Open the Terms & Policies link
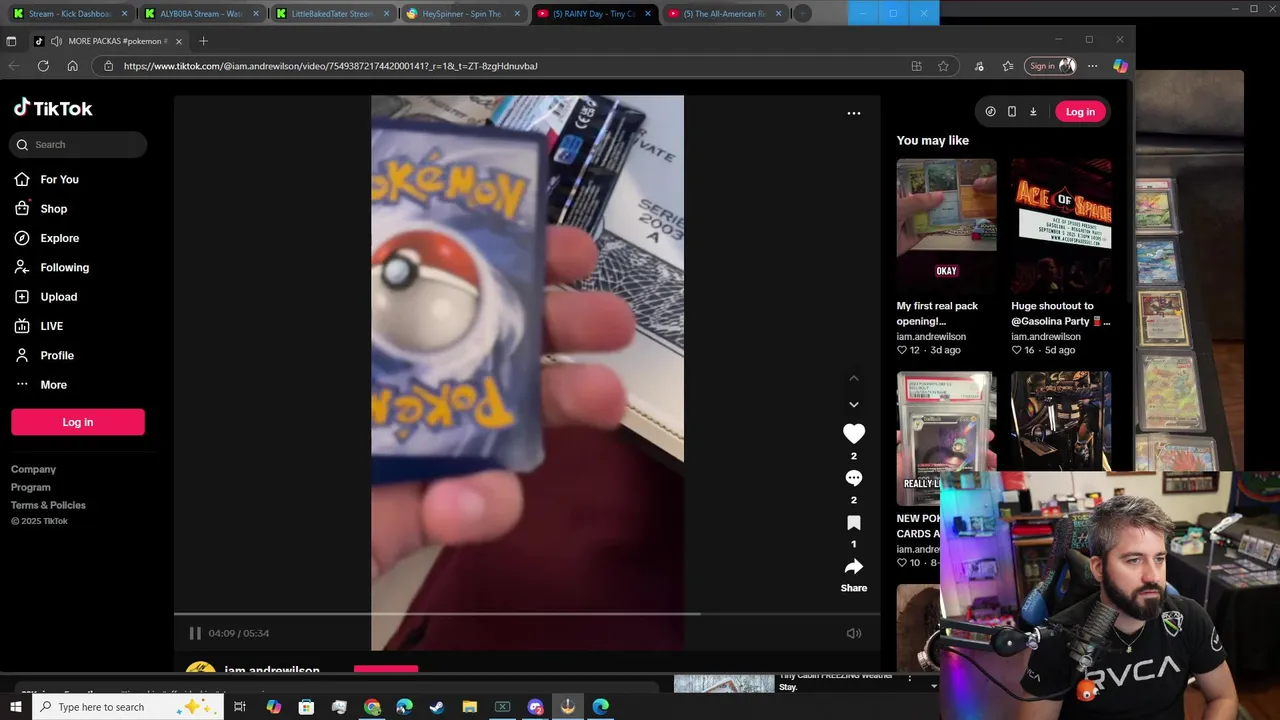 click(48, 505)
